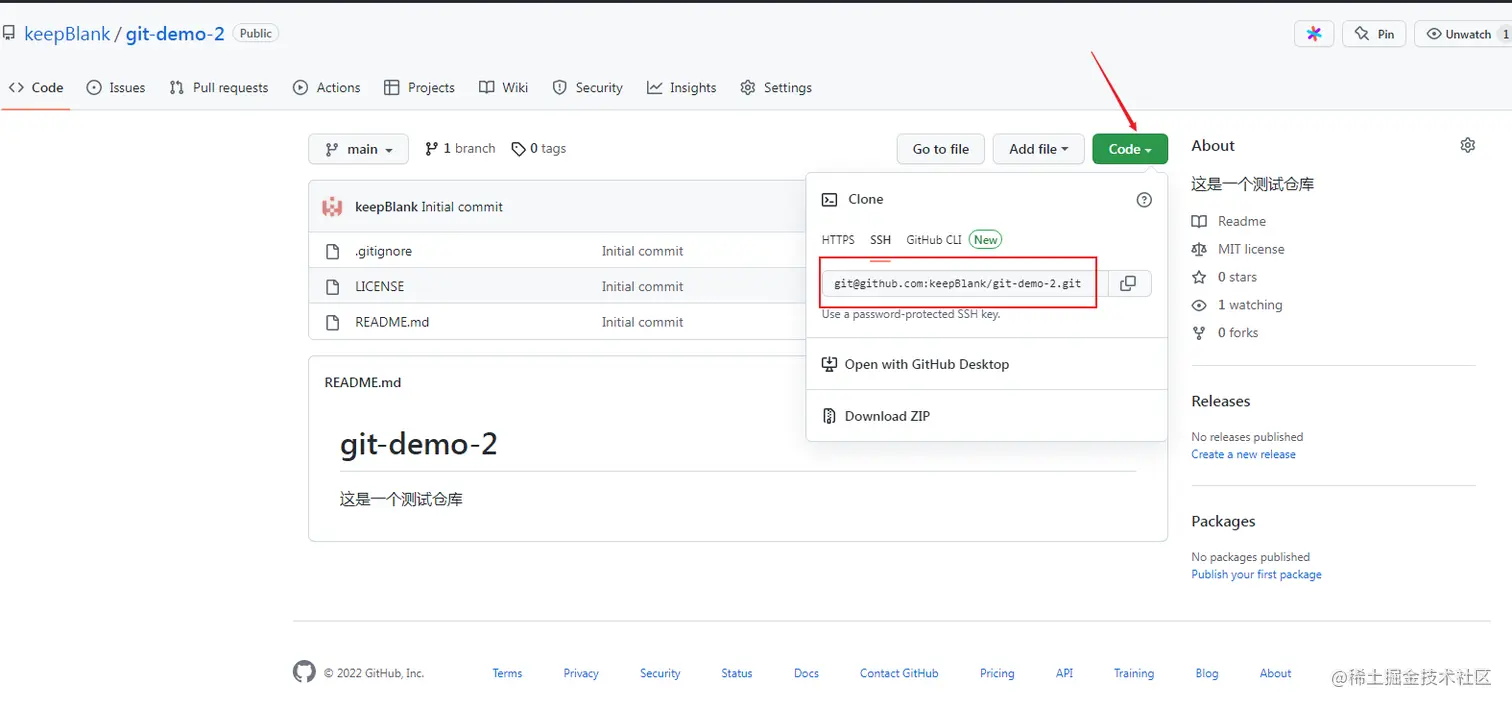
Task: Click the branch icon beside 1 branch
Action: tap(431, 149)
